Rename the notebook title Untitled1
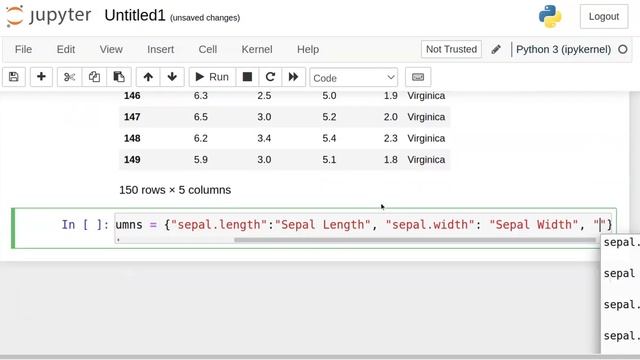The image size is (640, 360). pyautogui.click(x=135, y=16)
